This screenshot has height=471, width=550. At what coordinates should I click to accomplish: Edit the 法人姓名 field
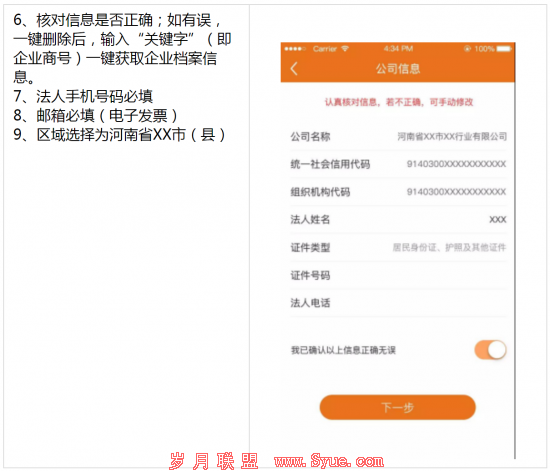pos(398,220)
